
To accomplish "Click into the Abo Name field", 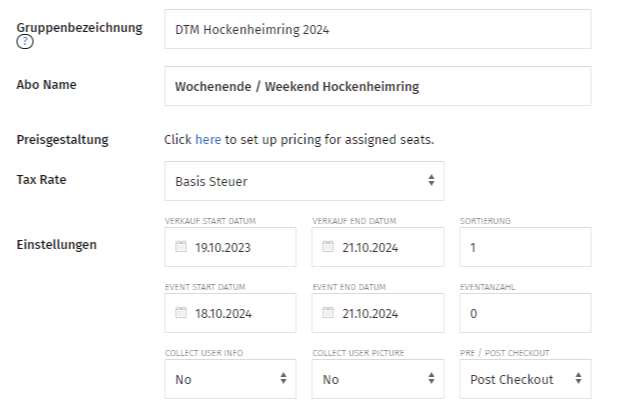I will tap(377, 86).
